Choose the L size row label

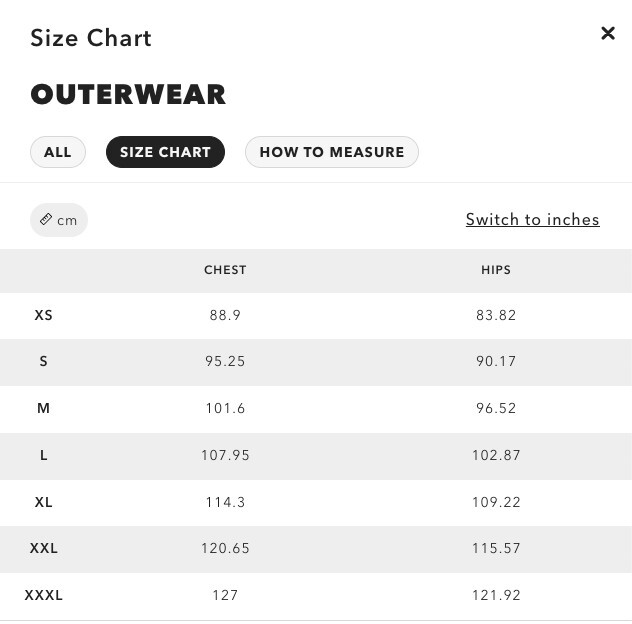pos(44,455)
